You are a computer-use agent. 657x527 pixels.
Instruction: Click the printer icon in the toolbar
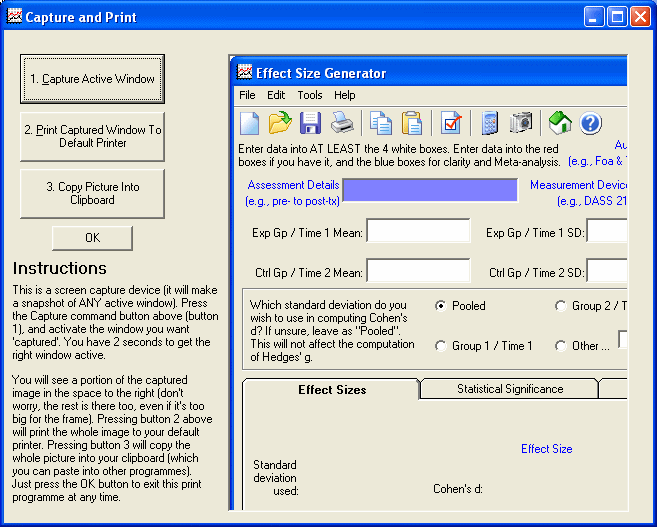[x=342, y=123]
